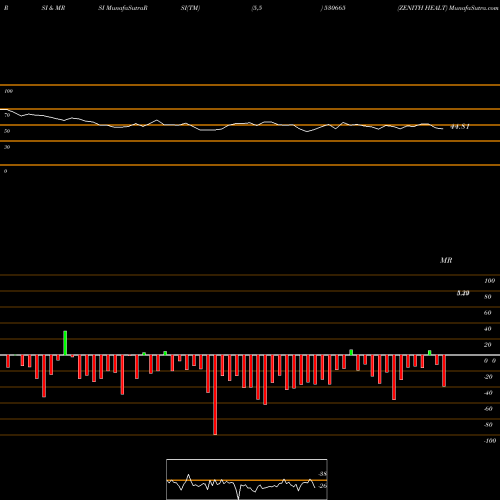
Task: Click the MR axis label -60
Action: click(488, 409)
